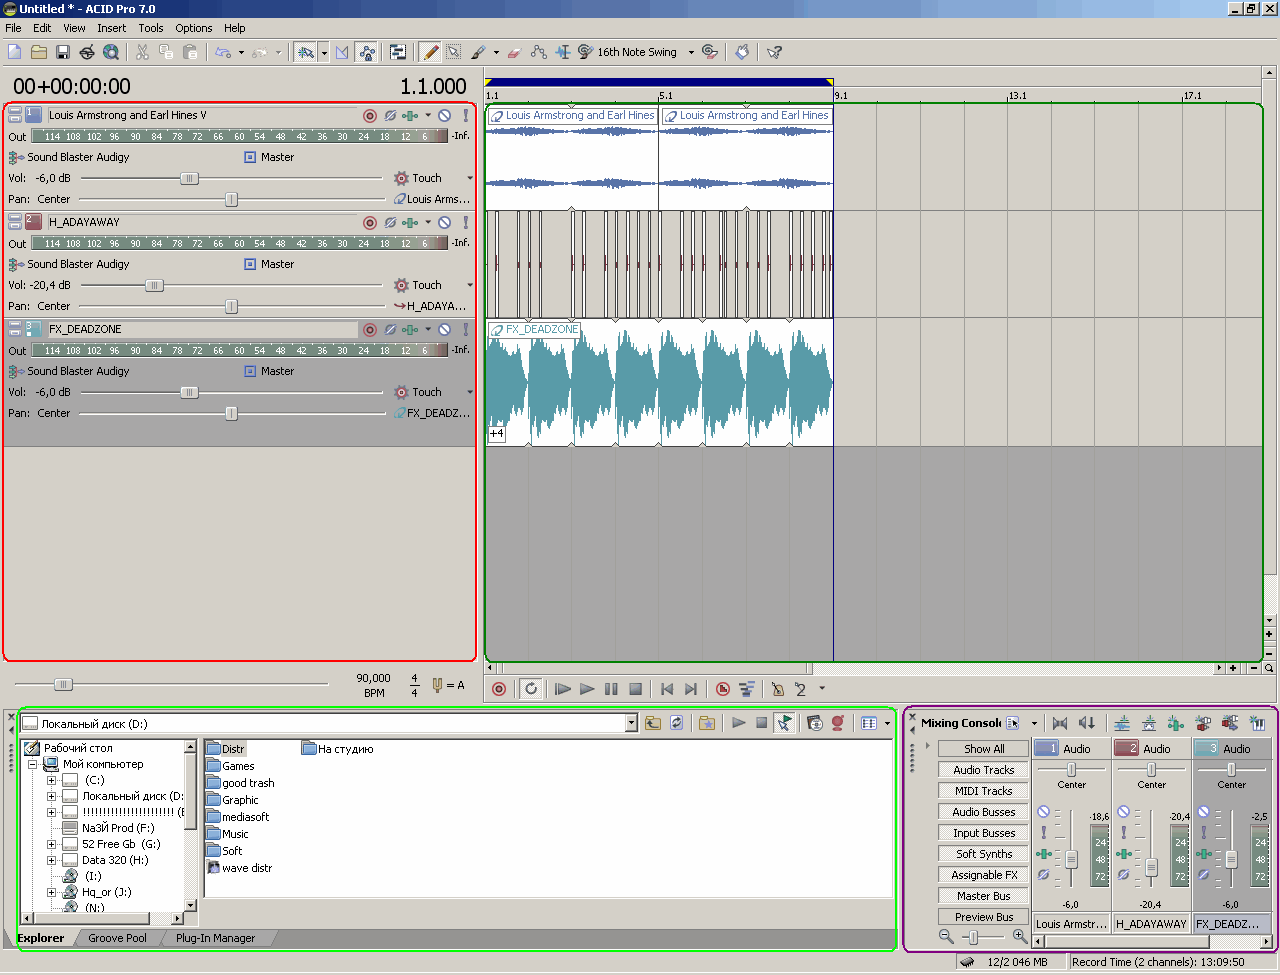This screenshot has height=975, width=1280.
Task: Expand the Data 320 (H:) drive node
Action: 52,860
